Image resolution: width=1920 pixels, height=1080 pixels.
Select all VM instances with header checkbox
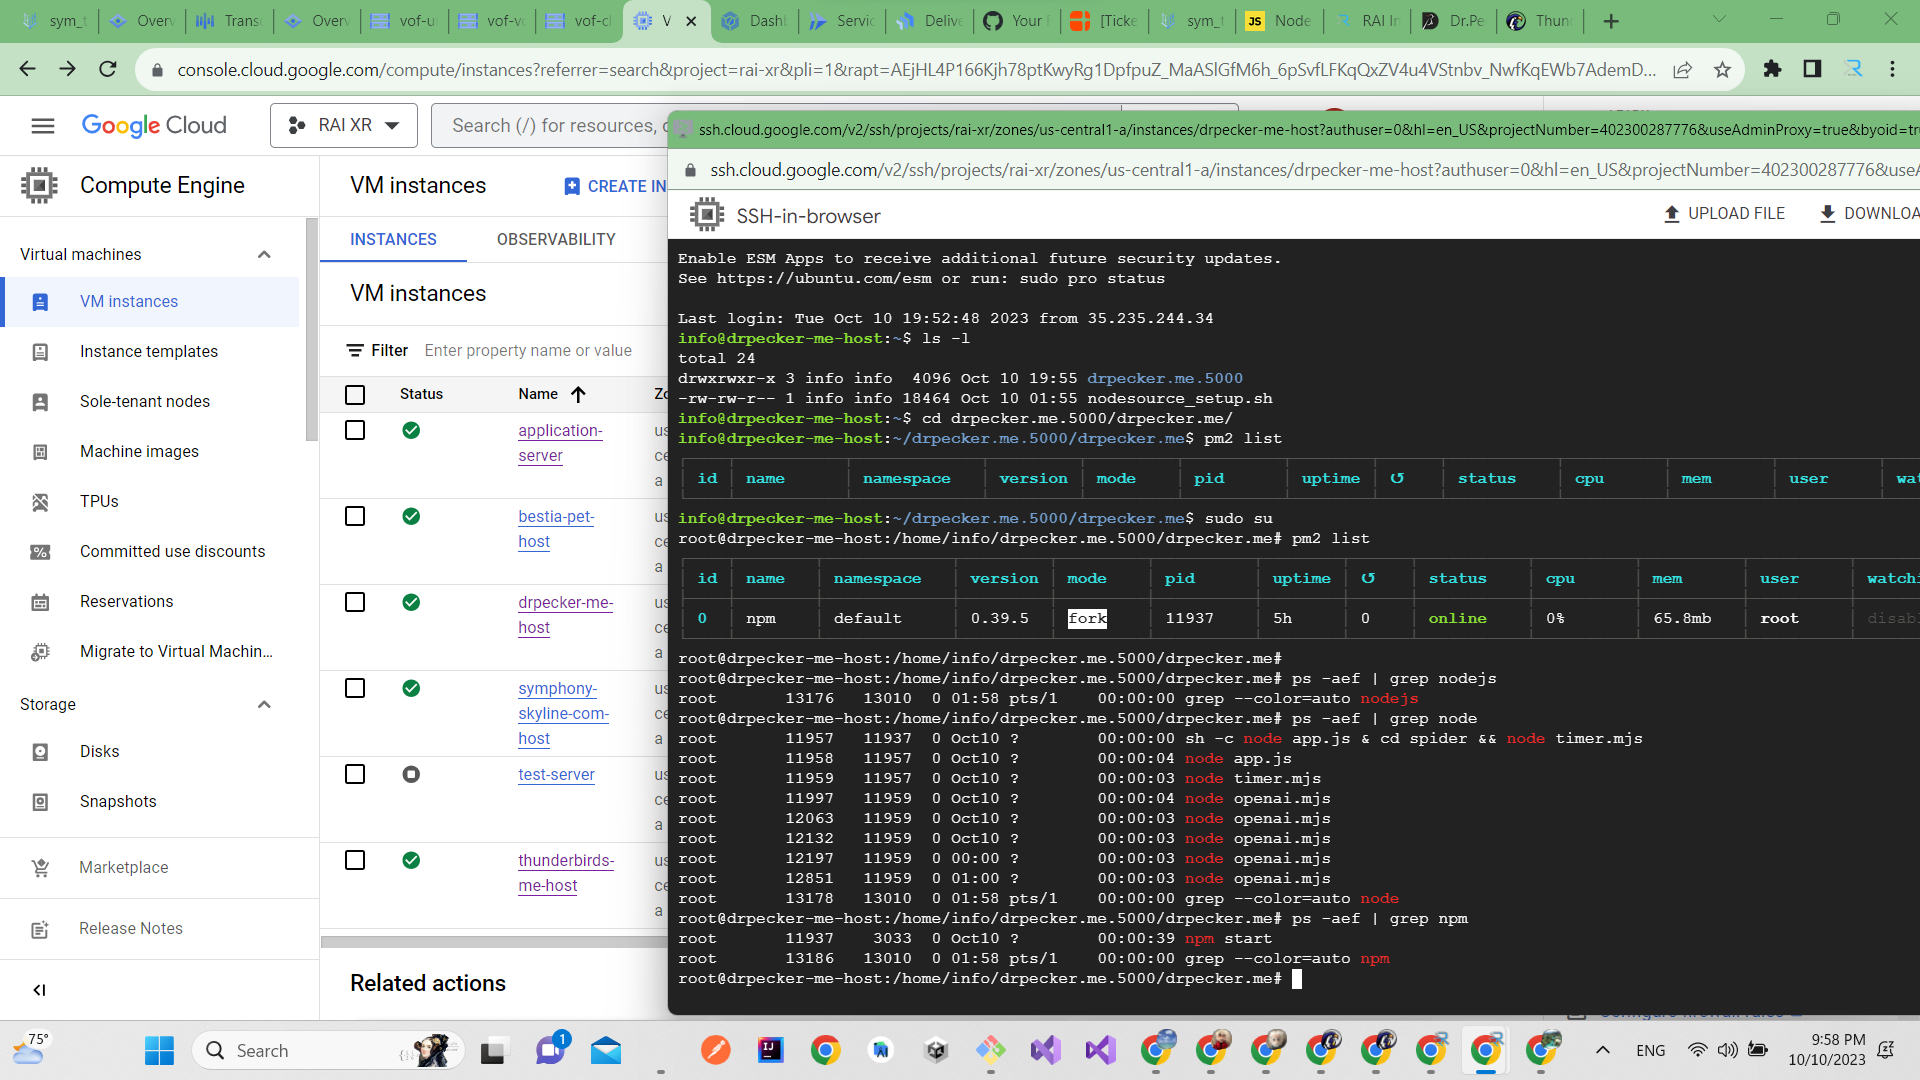[355, 394]
